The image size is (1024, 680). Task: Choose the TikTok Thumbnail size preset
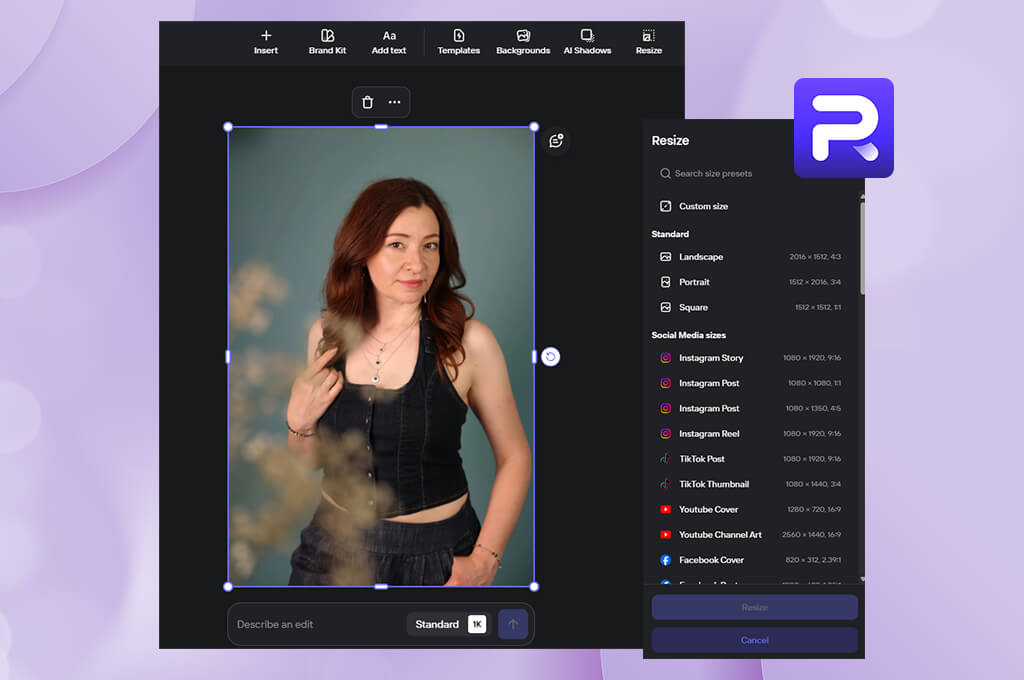(750, 484)
